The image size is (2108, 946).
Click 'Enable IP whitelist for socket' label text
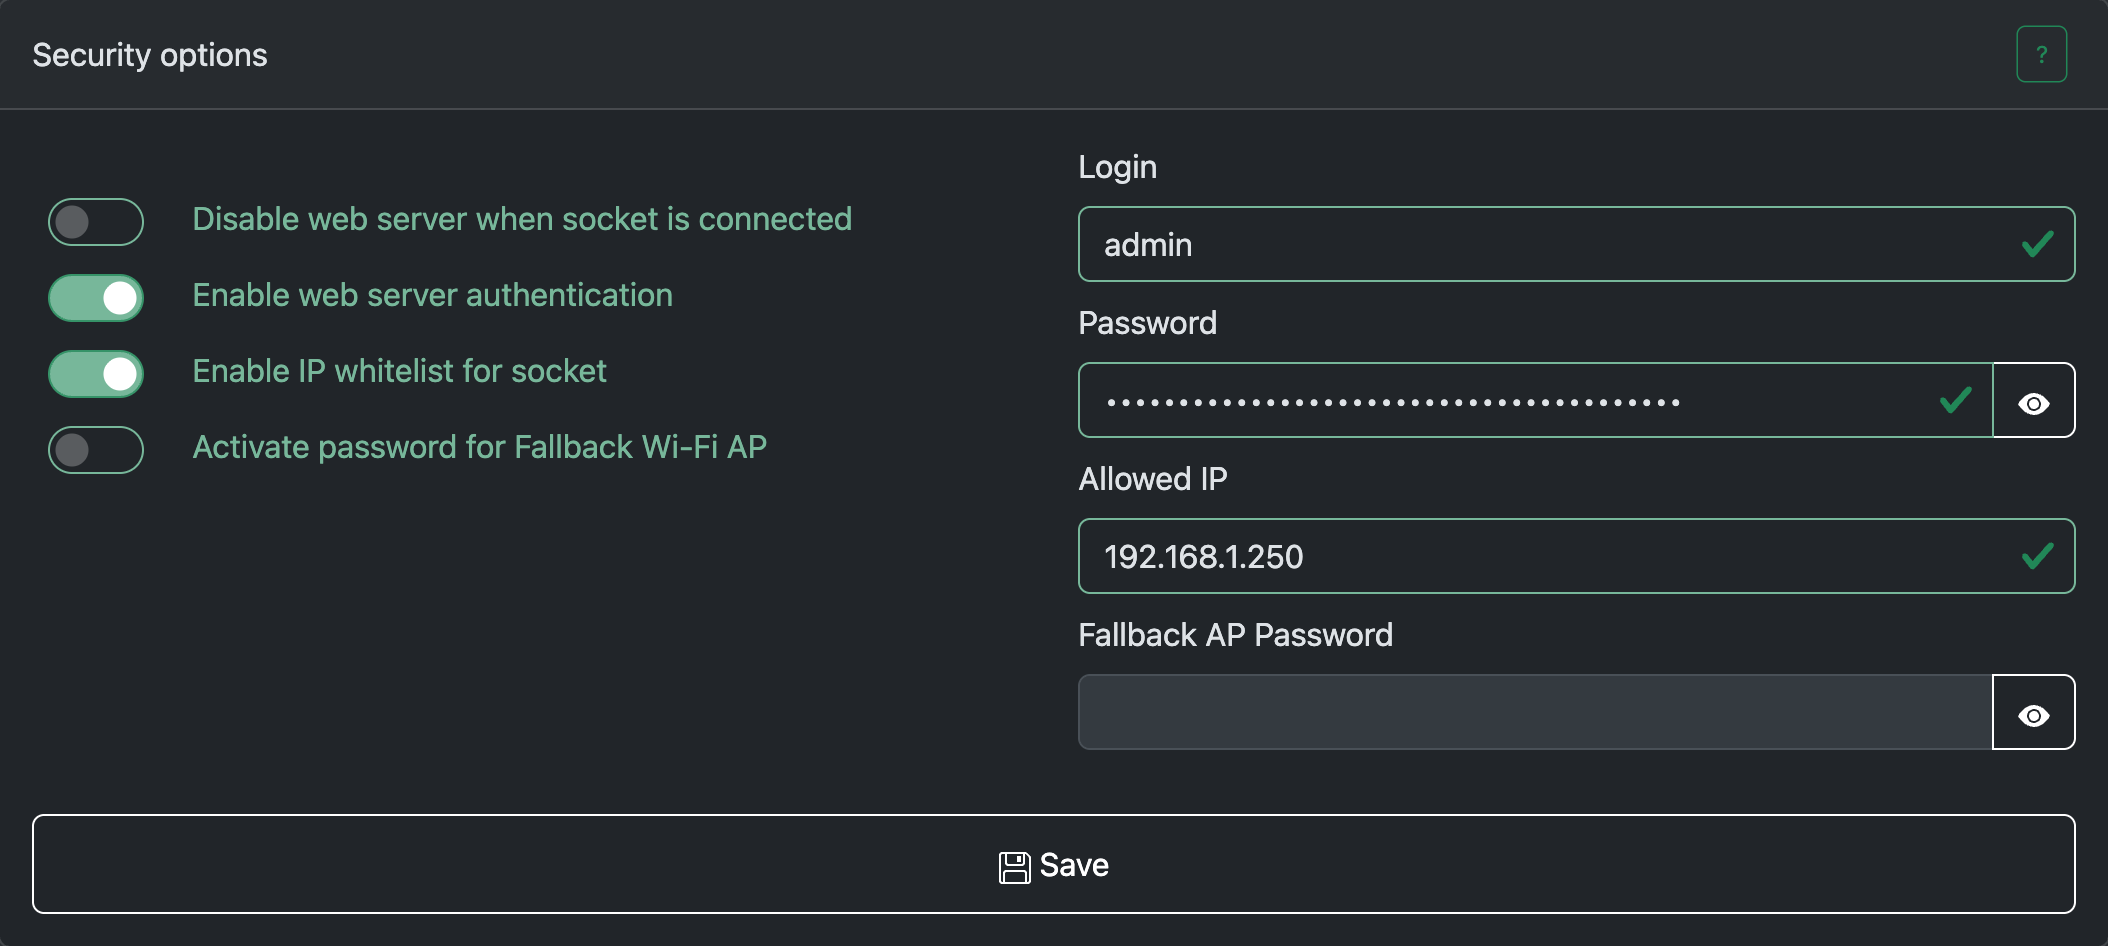[399, 371]
